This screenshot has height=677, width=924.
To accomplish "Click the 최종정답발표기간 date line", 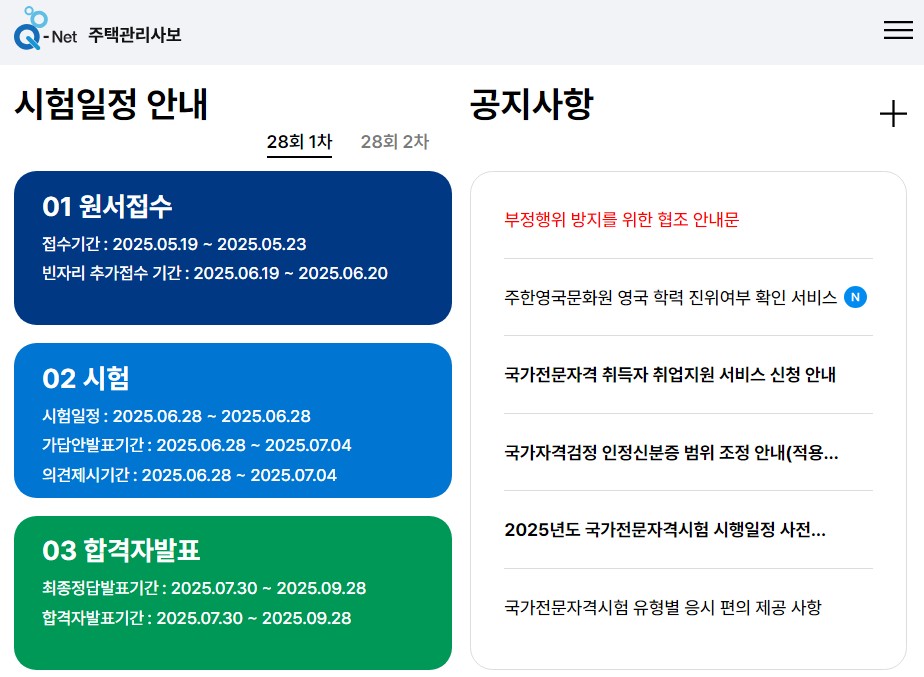I will tap(204, 588).
